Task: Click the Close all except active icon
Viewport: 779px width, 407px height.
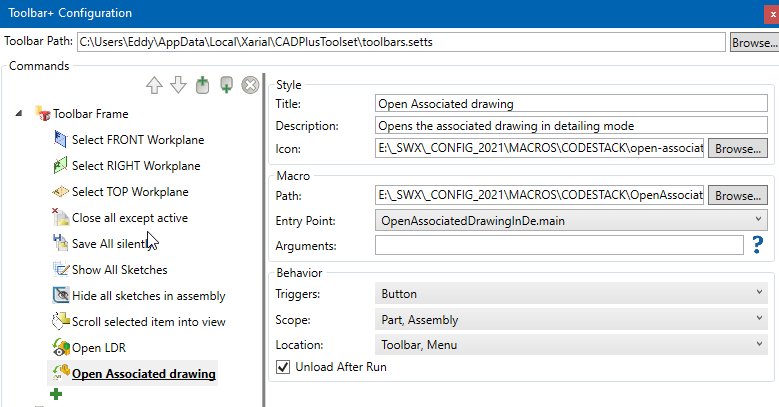Action: (x=60, y=217)
